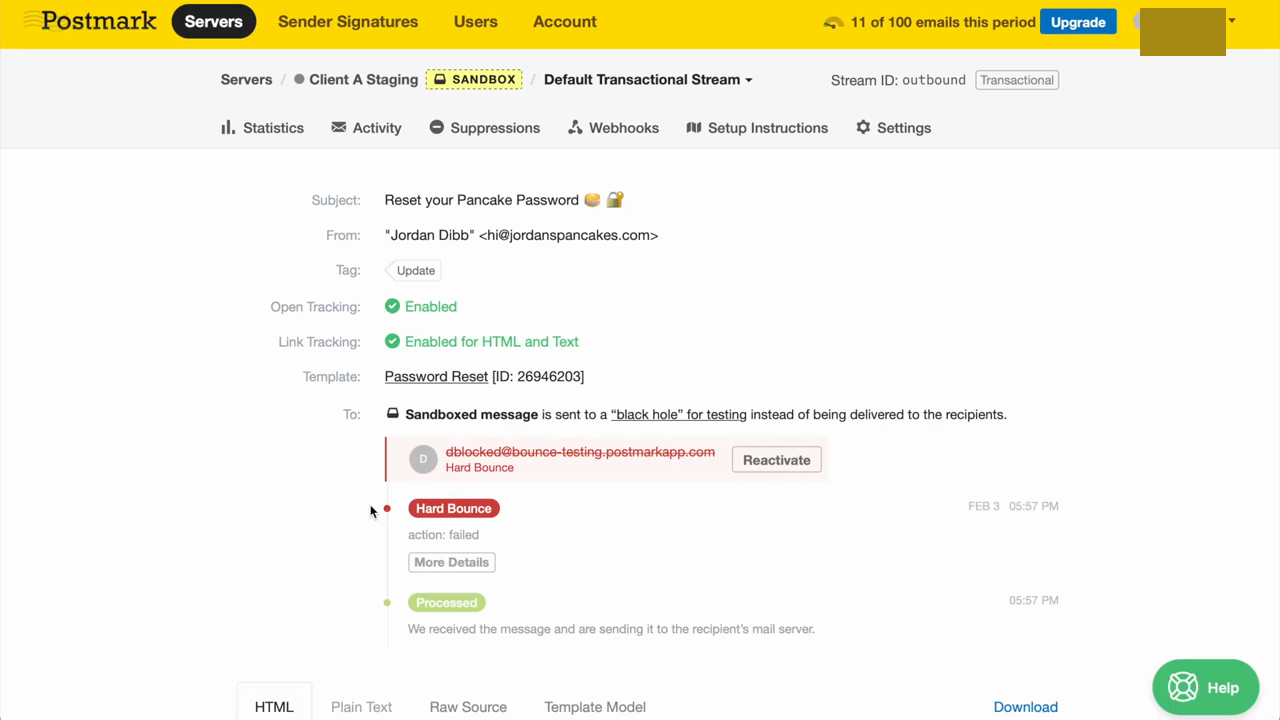Click the FEB 3 05:57 PM timestamp

(x=1013, y=507)
